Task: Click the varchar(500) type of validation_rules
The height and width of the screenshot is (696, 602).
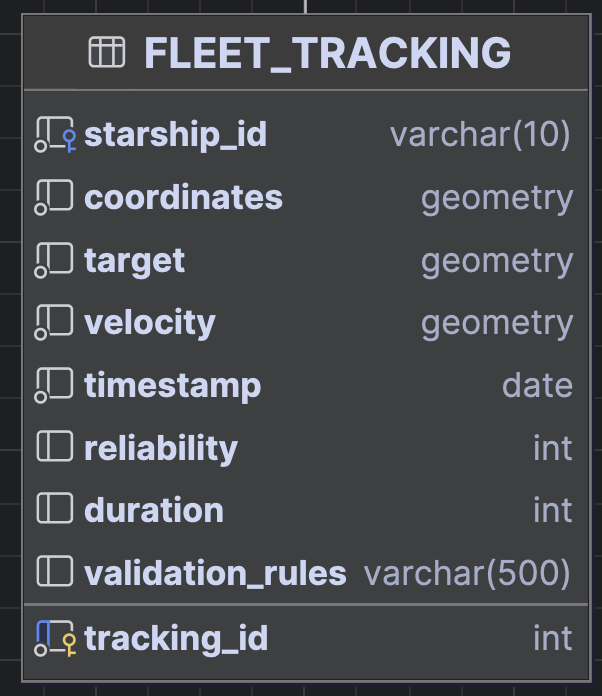Action: tap(467, 573)
